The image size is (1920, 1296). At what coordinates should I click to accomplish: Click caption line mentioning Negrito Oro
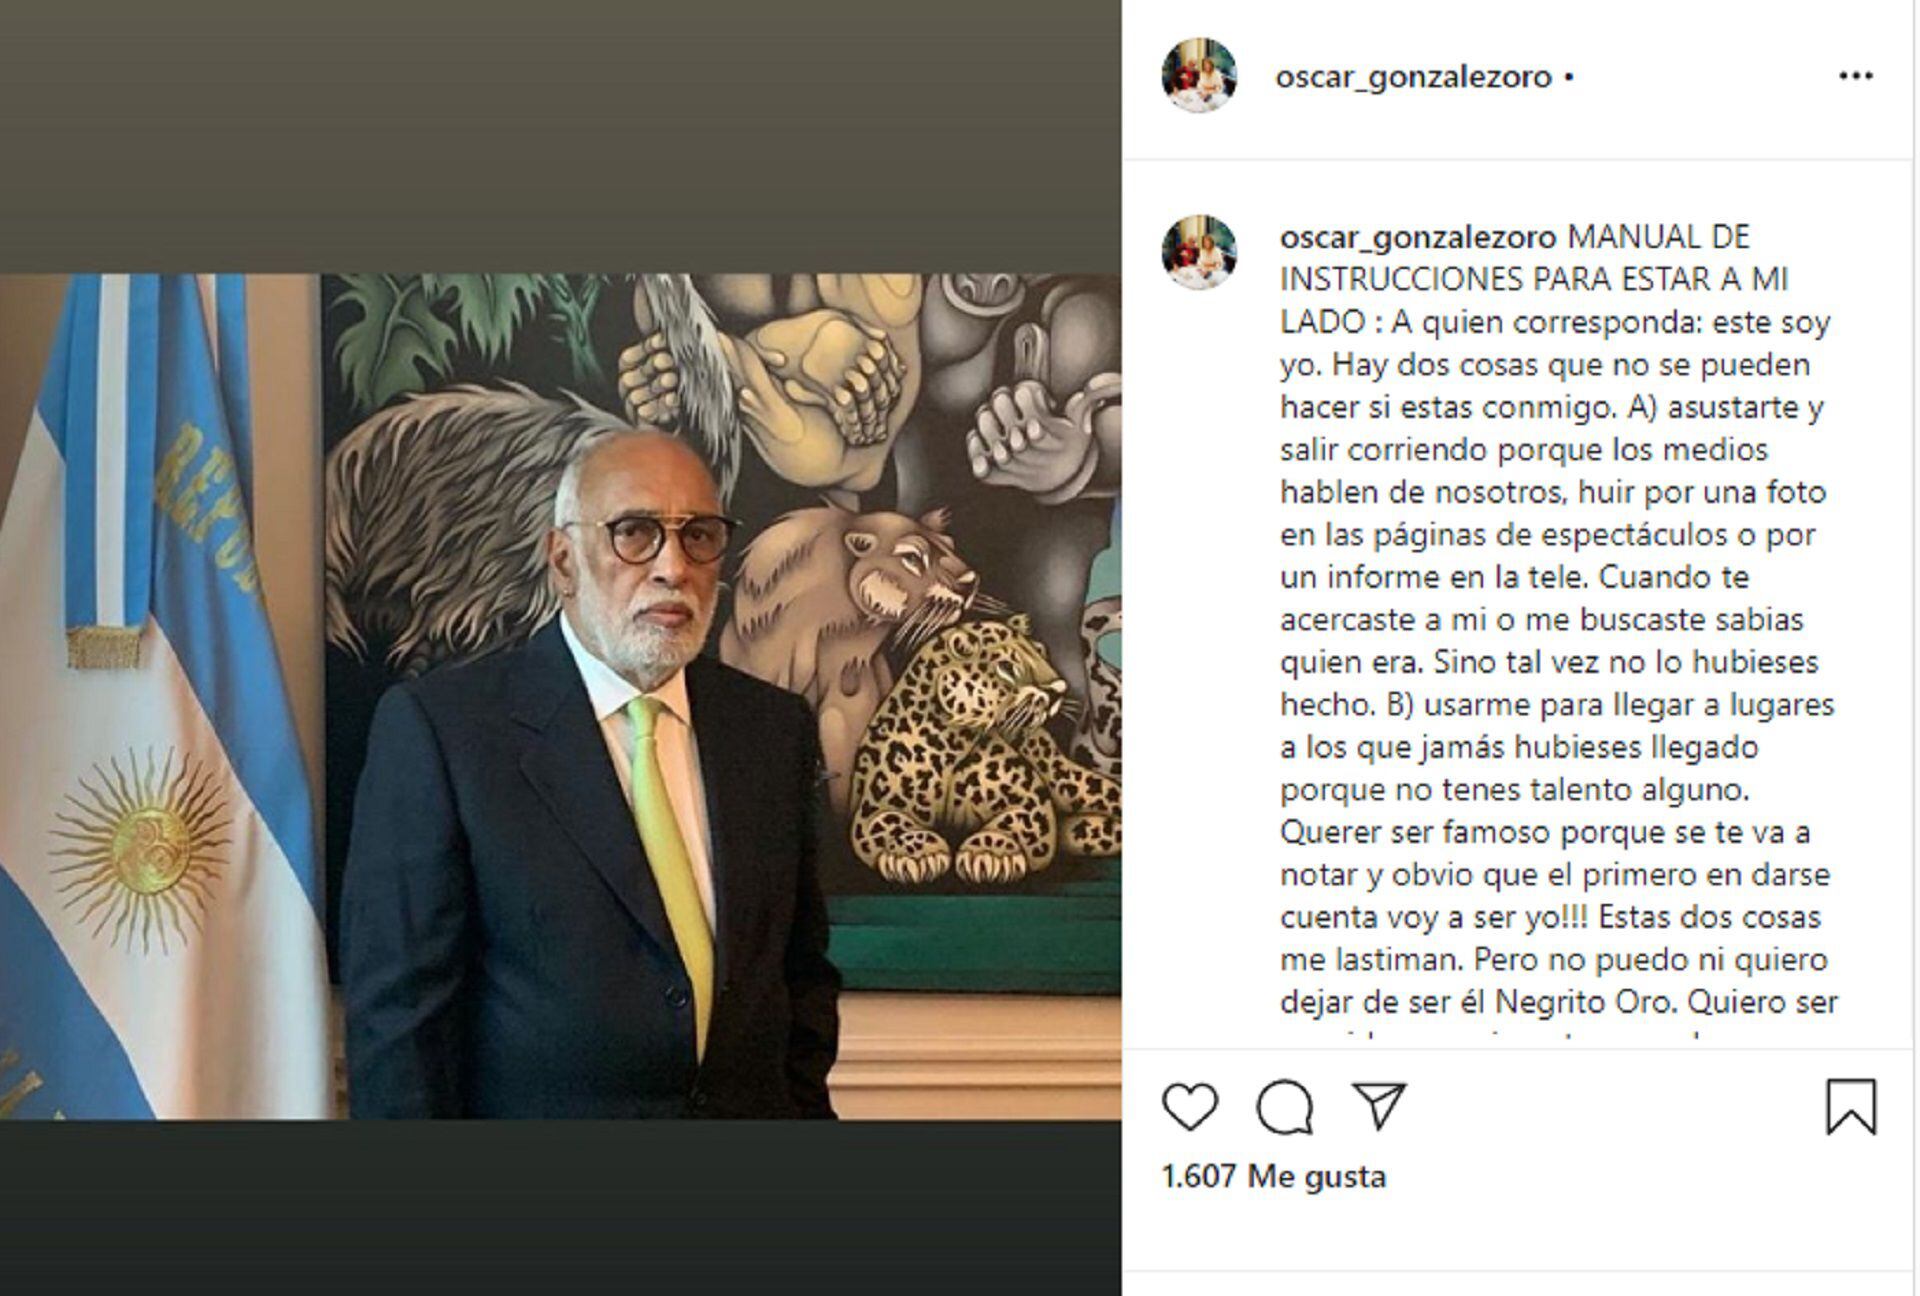point(1559,1002)
